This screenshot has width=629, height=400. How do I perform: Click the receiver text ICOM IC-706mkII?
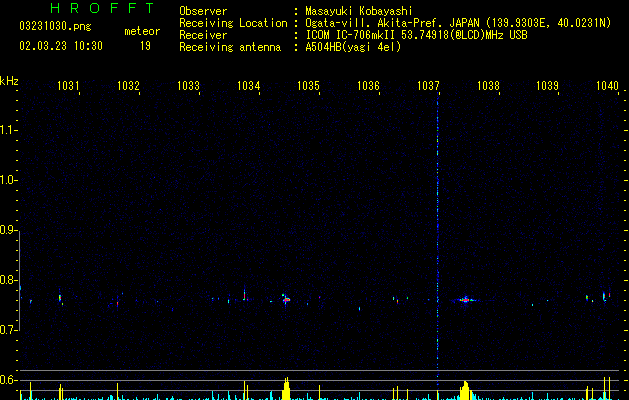[x=352, y=35]
